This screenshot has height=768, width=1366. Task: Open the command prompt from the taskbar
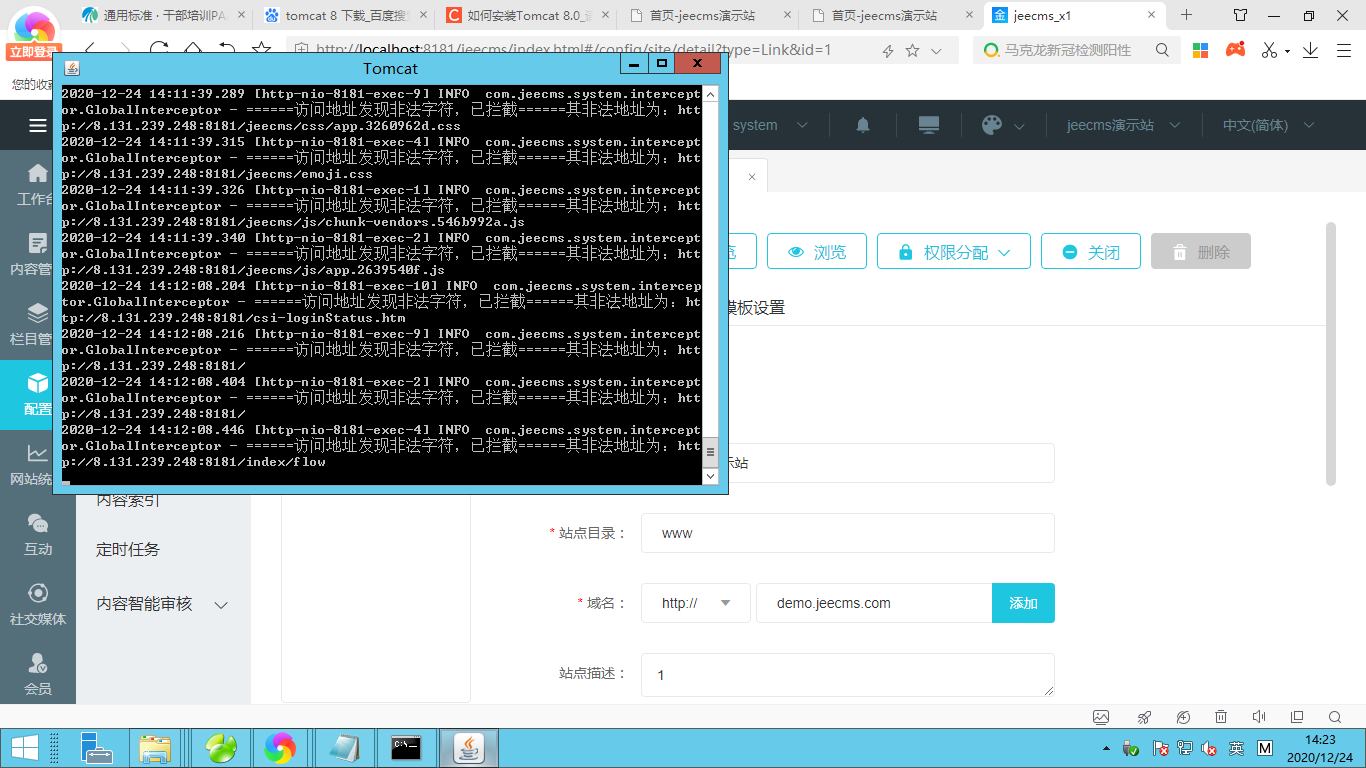[x=406, y=748]
